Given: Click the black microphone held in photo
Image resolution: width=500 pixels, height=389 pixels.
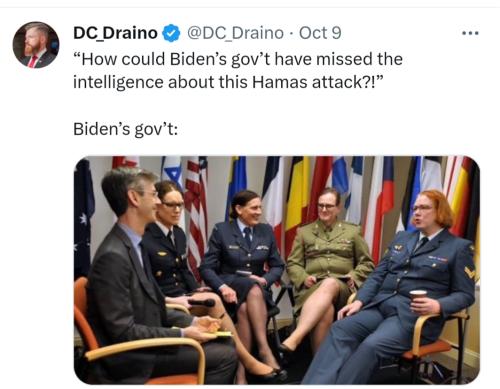Looking at the screenshot, I should [201, 303].
